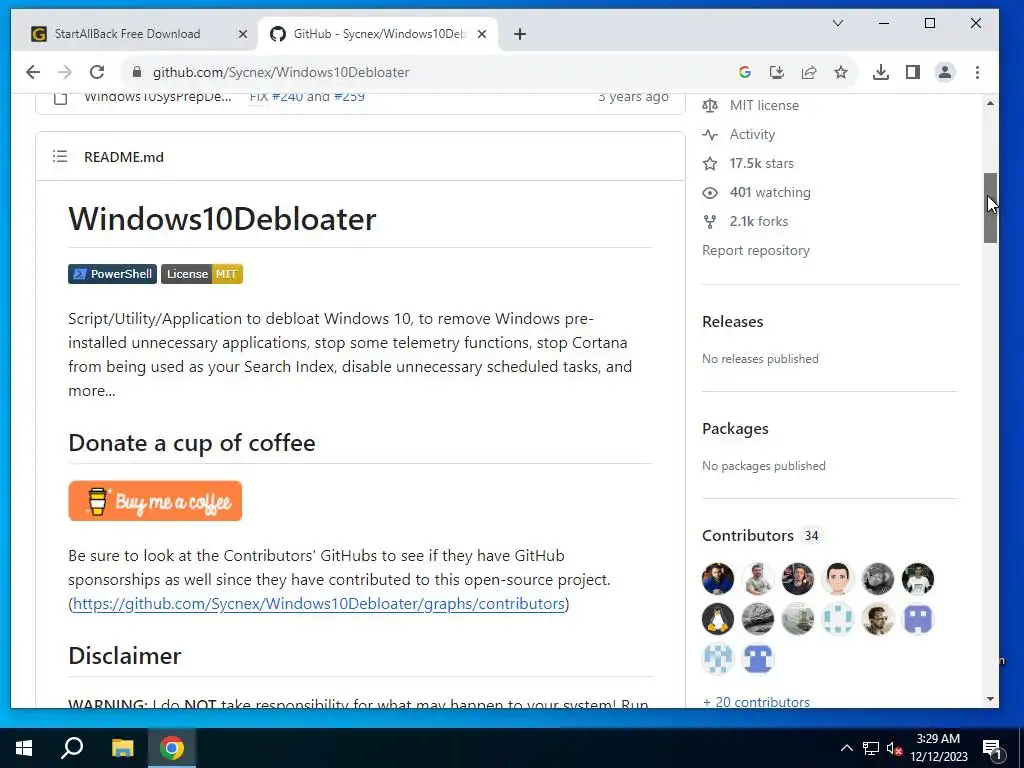Click the Linux penguin contributor avatar
Viewport: 1024px width, 768px height.
click(x=718, y=619)
